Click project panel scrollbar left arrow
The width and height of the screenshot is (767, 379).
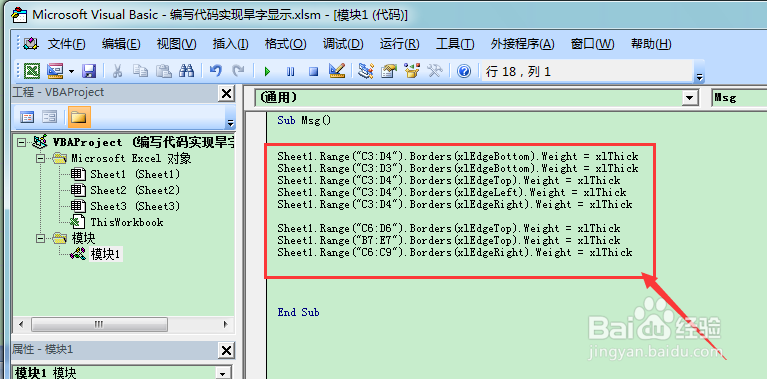pyautogui.click(x=21, y=324)
